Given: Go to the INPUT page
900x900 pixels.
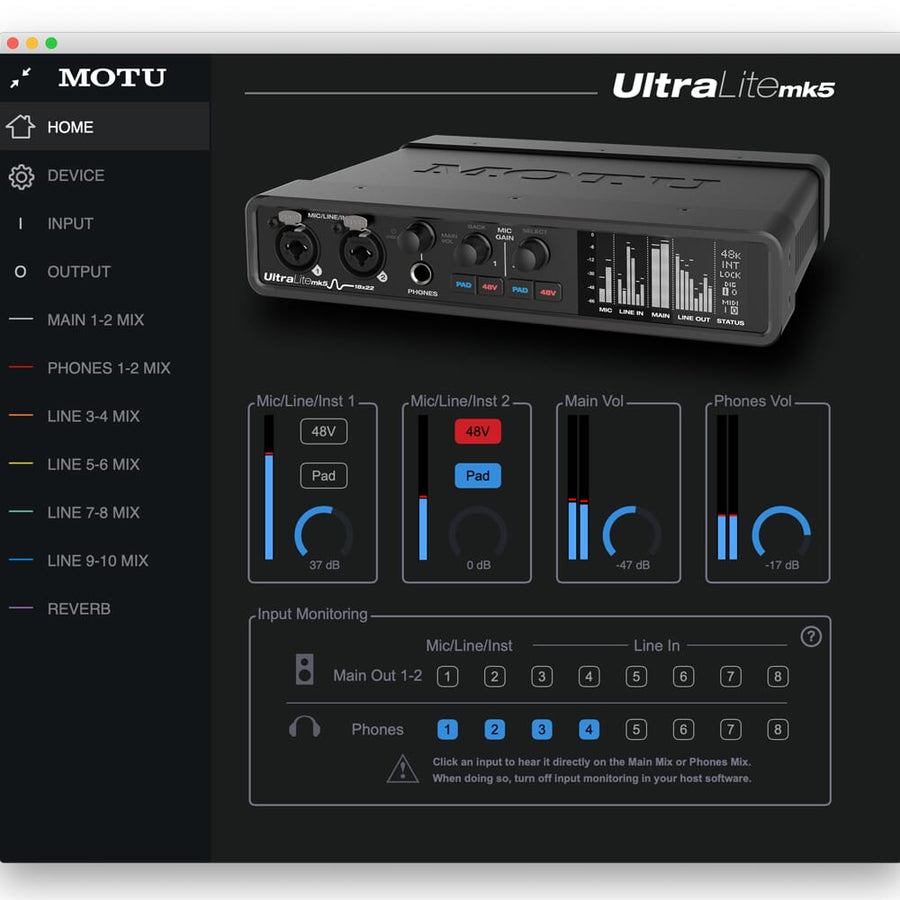Looking at the screenshot, I should 104,223.
